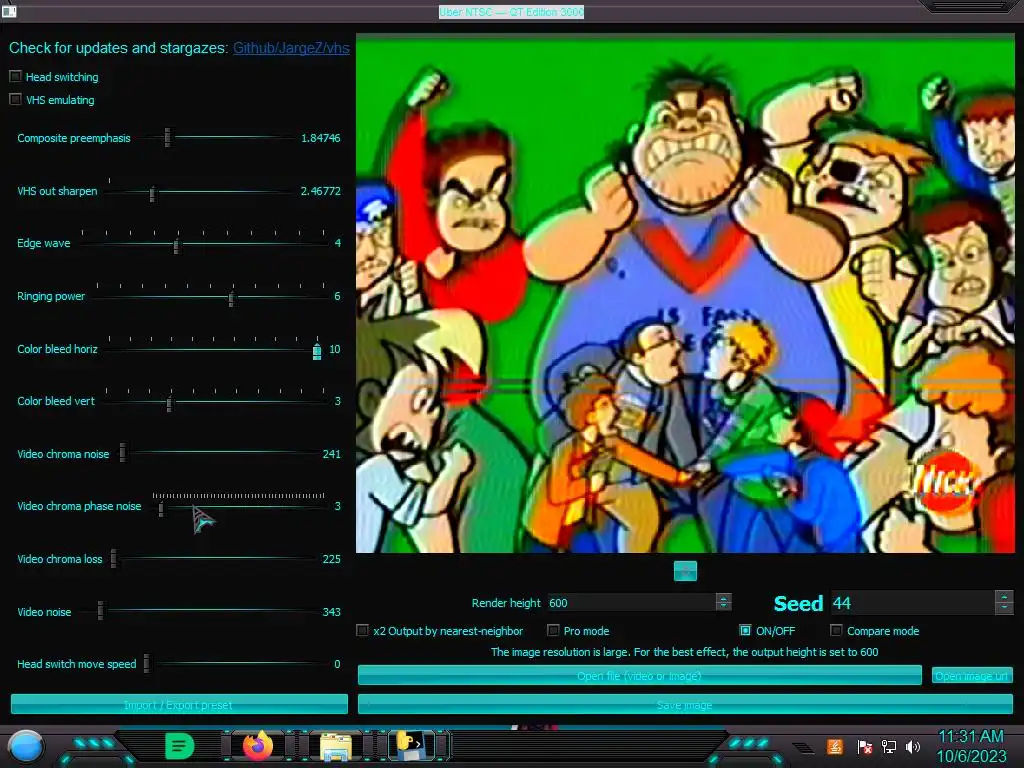Click the Video chroma noise slider handle
1024x768 pixels.
coord(123,452)
